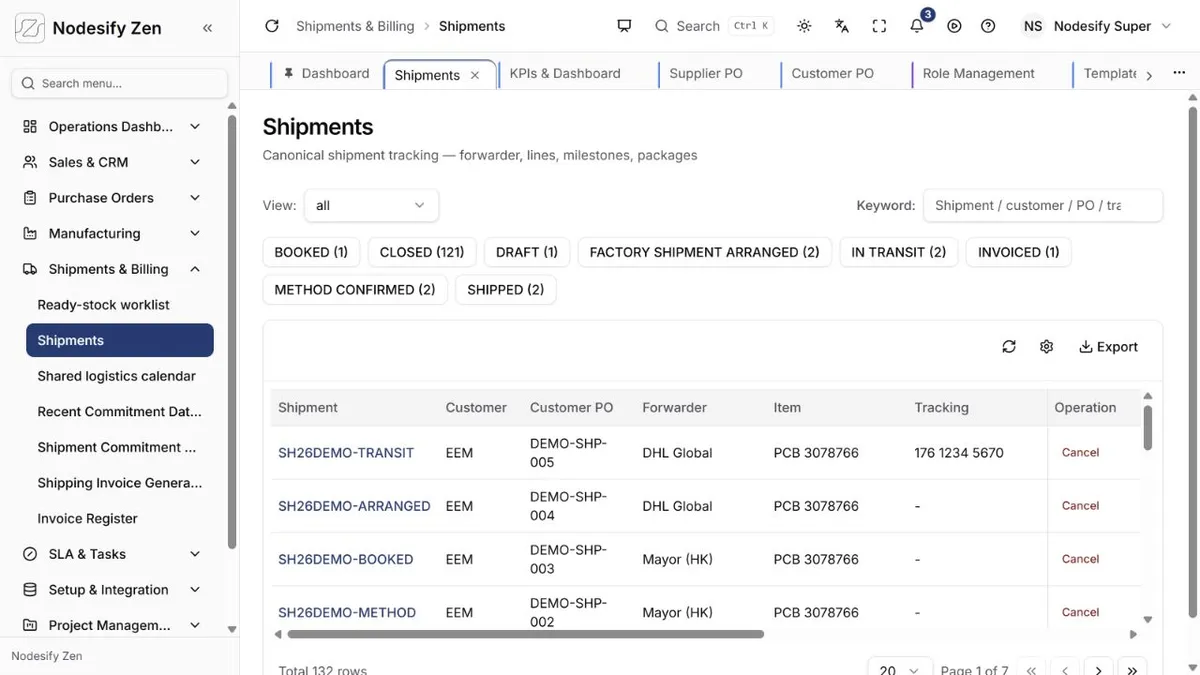Screen dimensions: 1200x675
Task: Click the Operations Dashboard menu icon
Action: pyautogui.click(x=30, y=126)
